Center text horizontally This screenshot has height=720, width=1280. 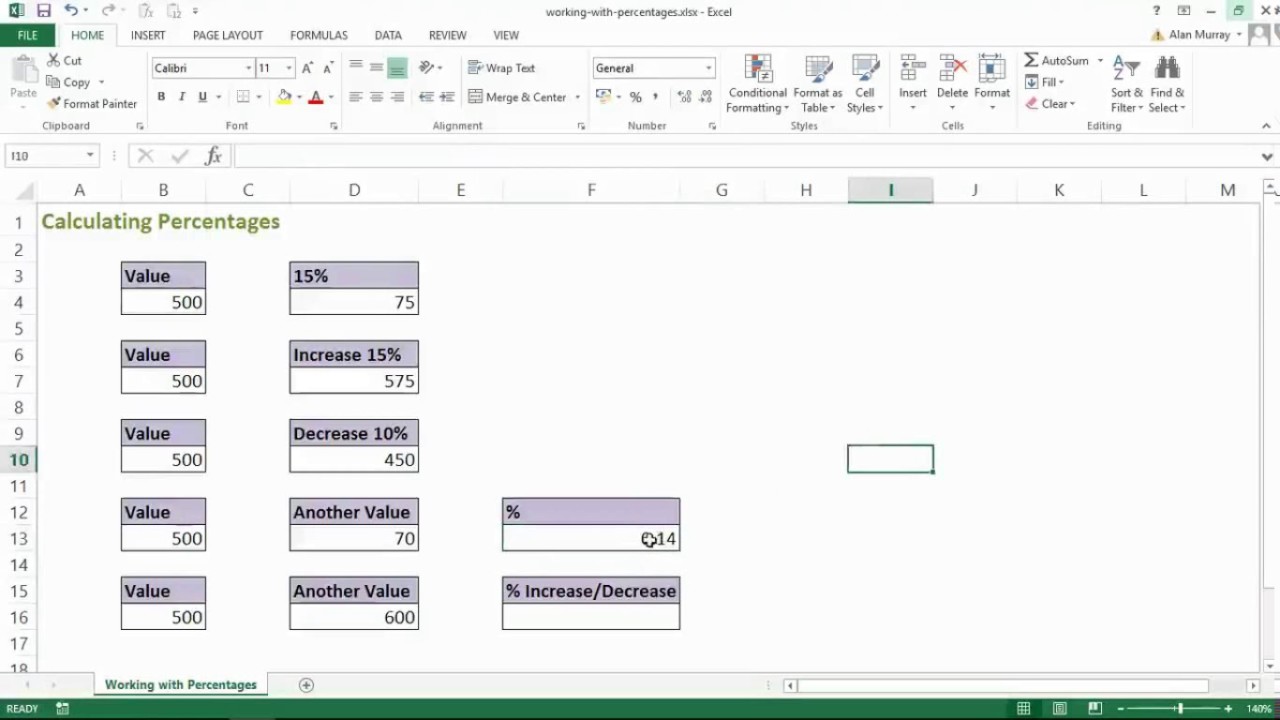tap(376, 97)
